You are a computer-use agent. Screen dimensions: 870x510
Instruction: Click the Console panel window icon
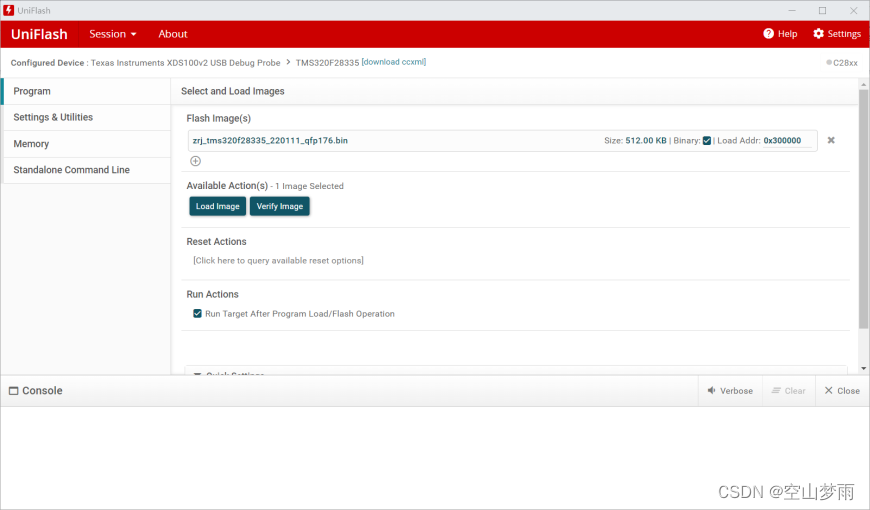13,391
